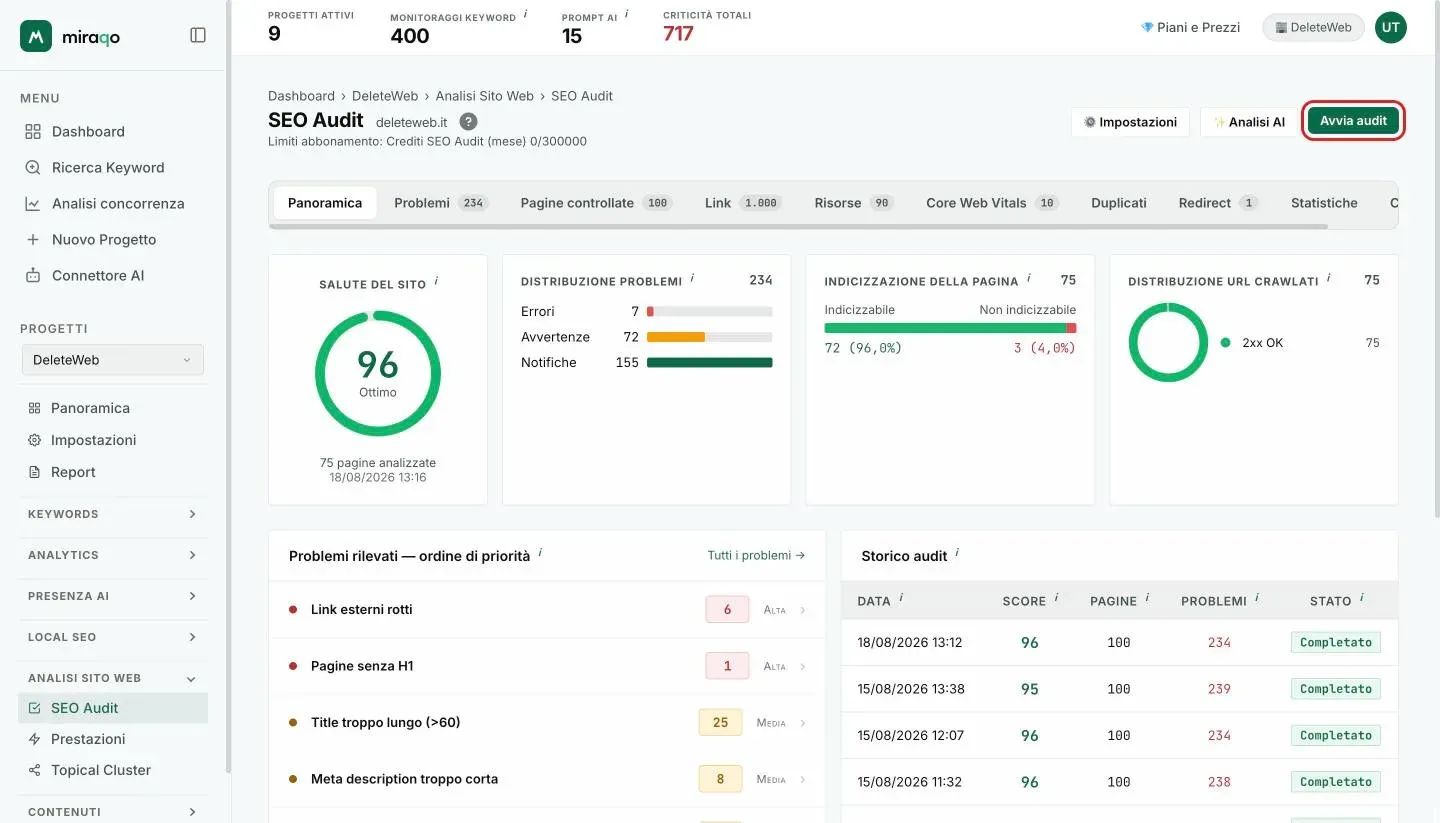Click the tab strip horizontal scrollbar
The image size is (1440, 823).
pos(798,227)
